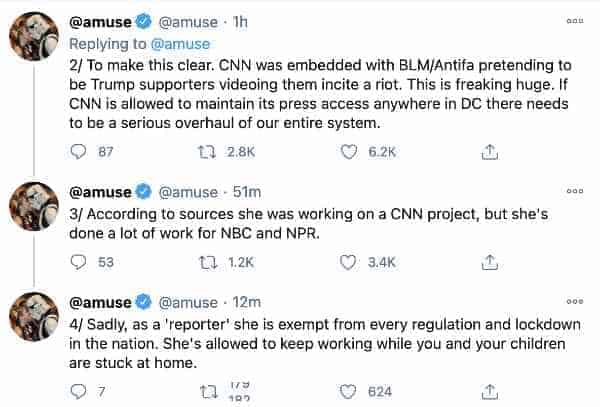Like the tweet with 624 likes
The height and width of the screenshot is (407, 600).
pyautogui.click(x=348, y=392)
